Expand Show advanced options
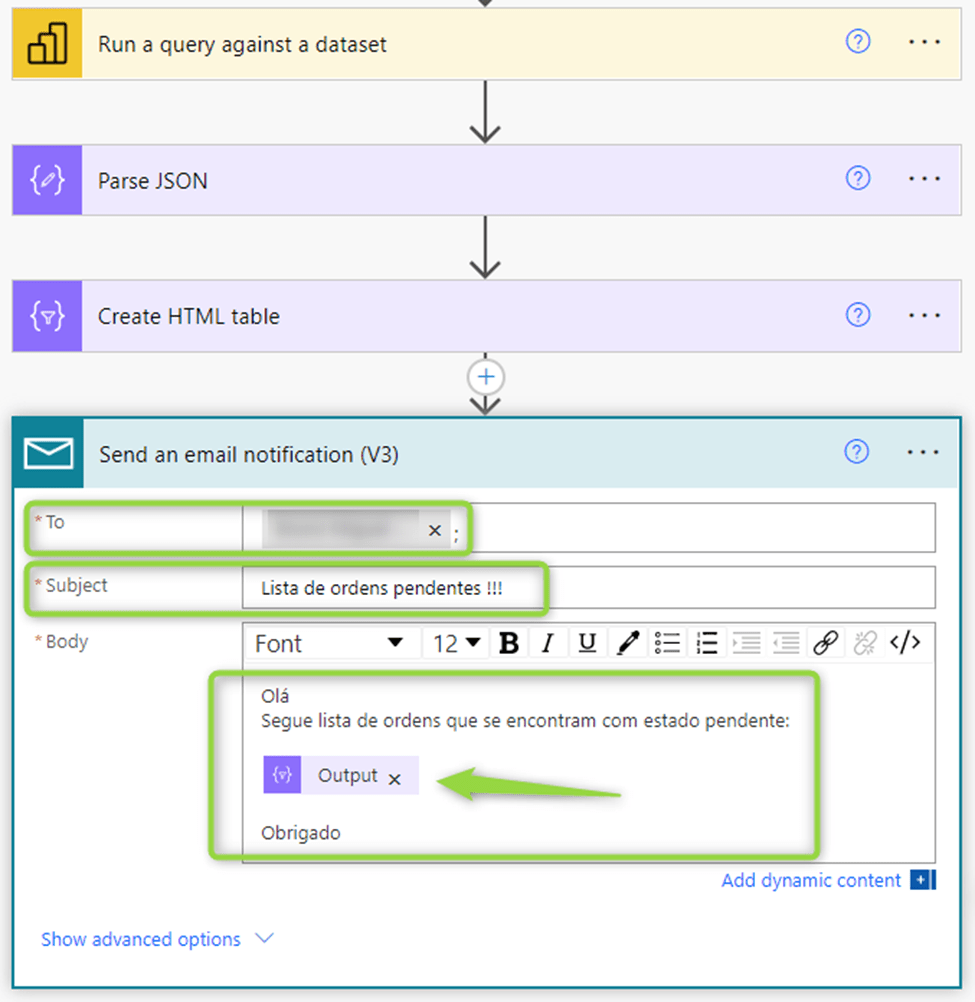Image resolution: width=975 pixels, height=1002 pixels. tap(157, 939)
